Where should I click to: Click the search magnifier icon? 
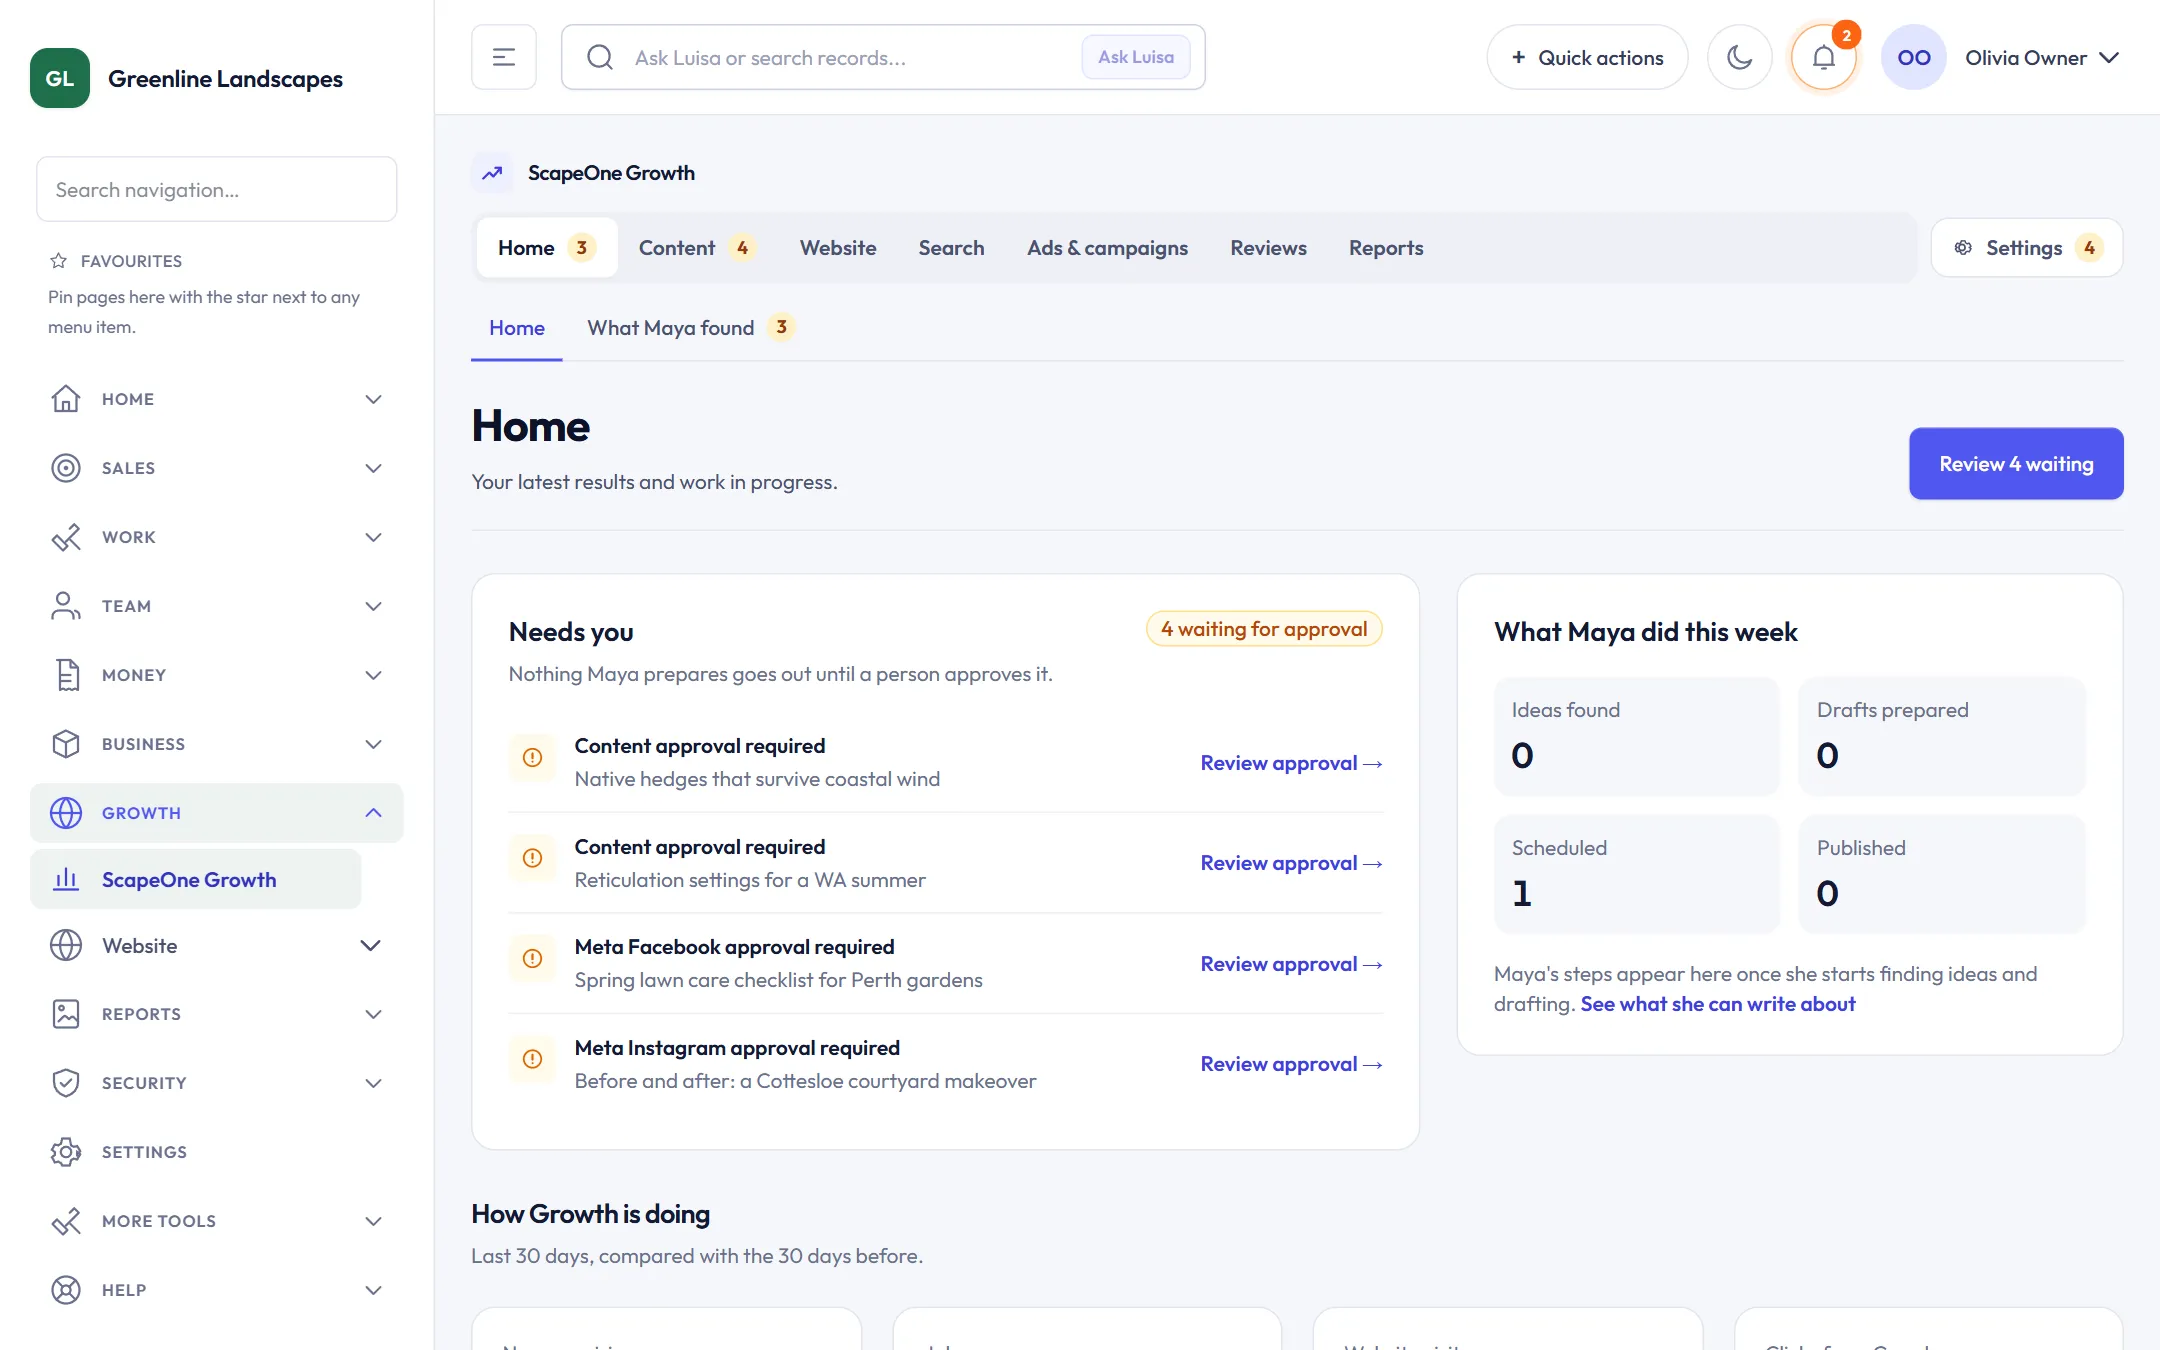600,57
